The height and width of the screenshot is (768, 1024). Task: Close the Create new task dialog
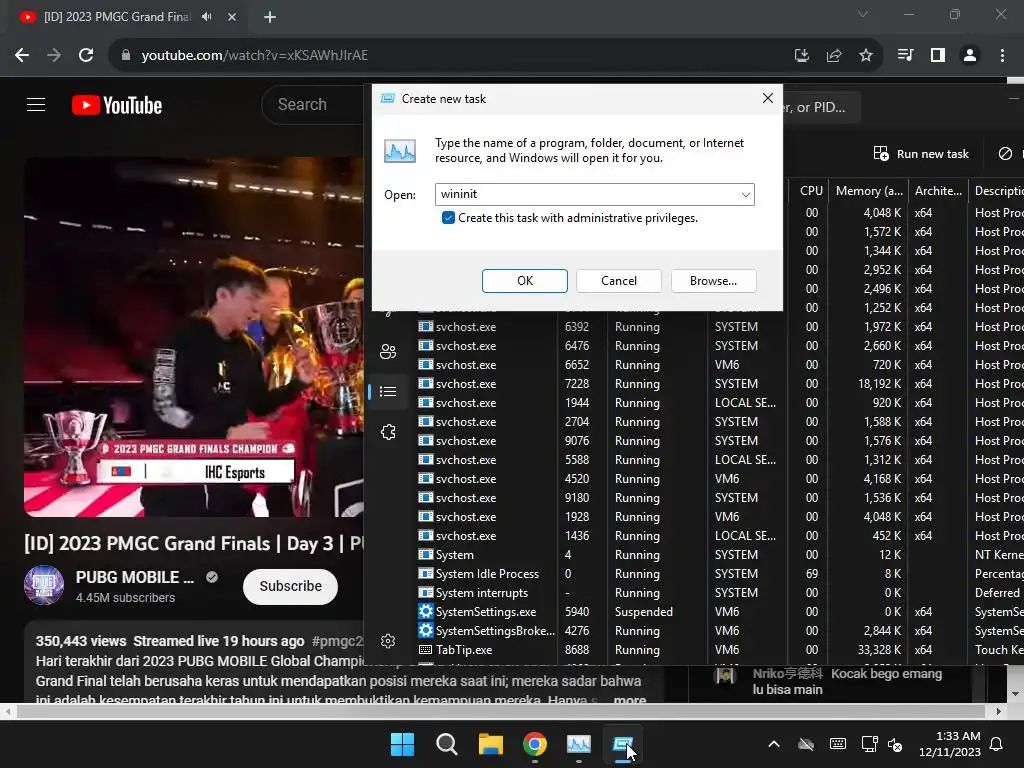pos(767,98)
